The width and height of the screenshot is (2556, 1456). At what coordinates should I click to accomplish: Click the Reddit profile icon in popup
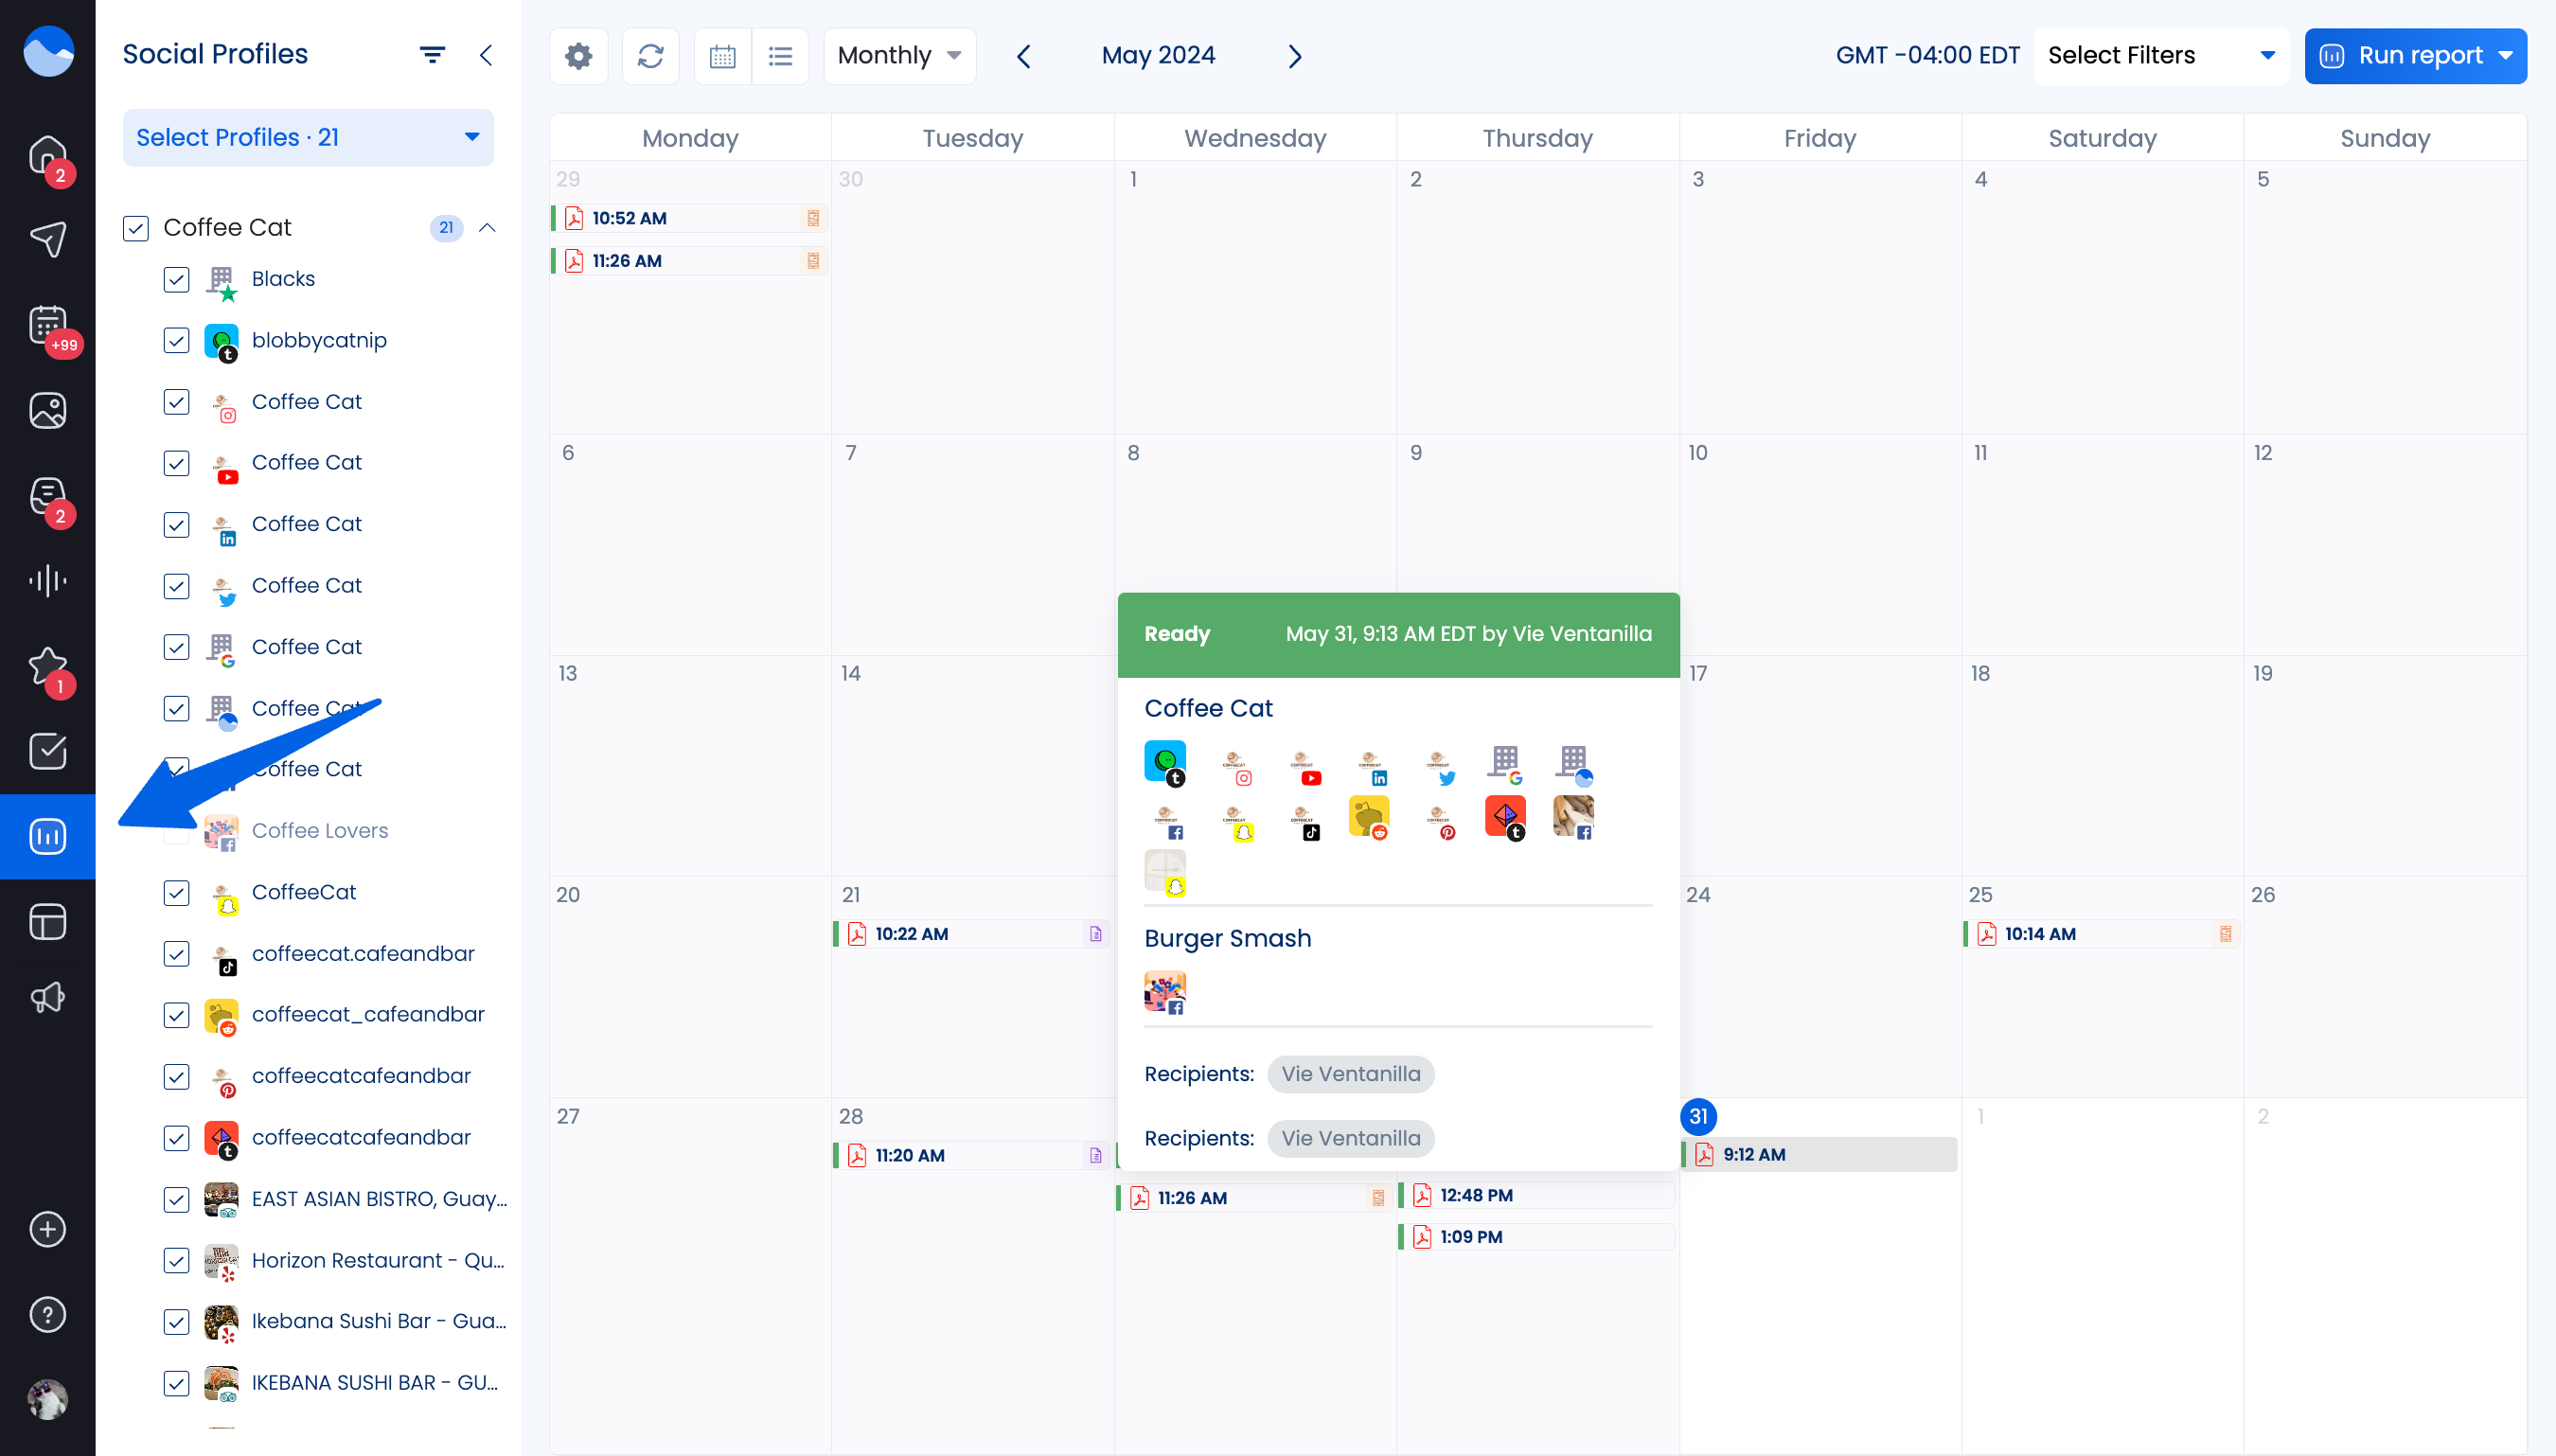1369,817
